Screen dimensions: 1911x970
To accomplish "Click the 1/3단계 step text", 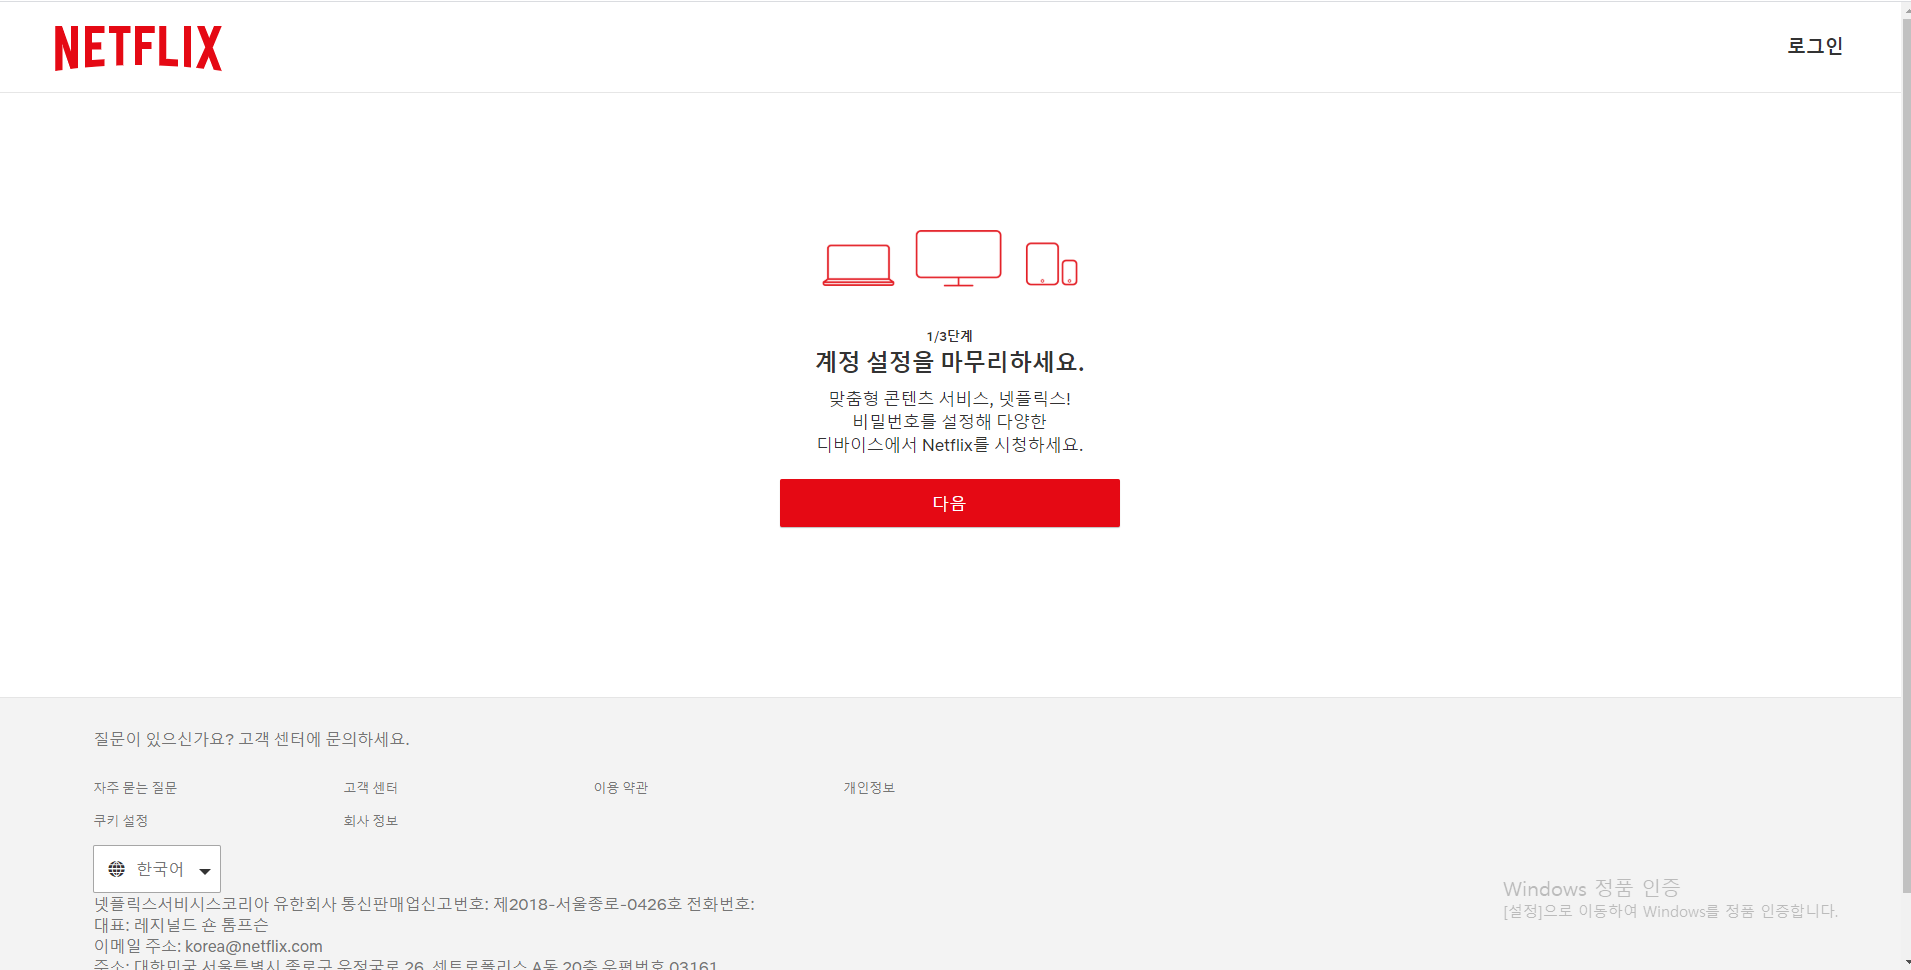I will [x=949, y=336].
